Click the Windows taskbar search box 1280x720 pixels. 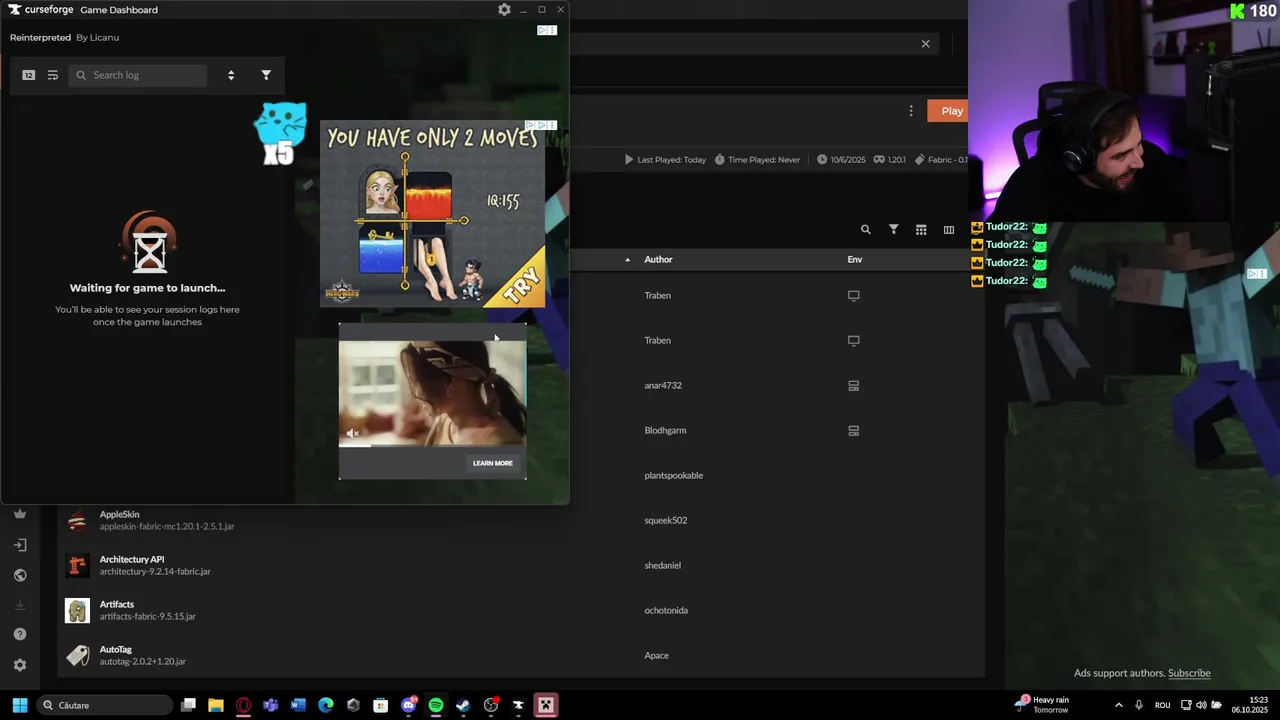tap(104, 705)
